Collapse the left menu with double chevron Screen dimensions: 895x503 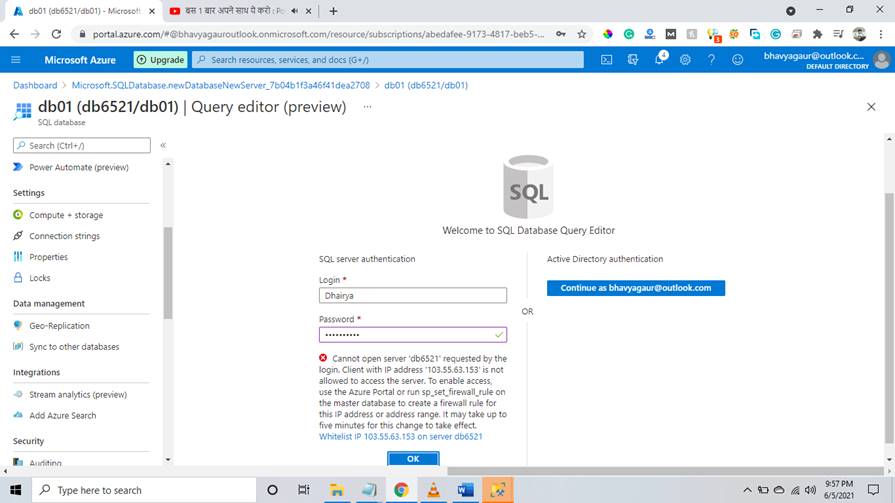click(x=163, y=145)
